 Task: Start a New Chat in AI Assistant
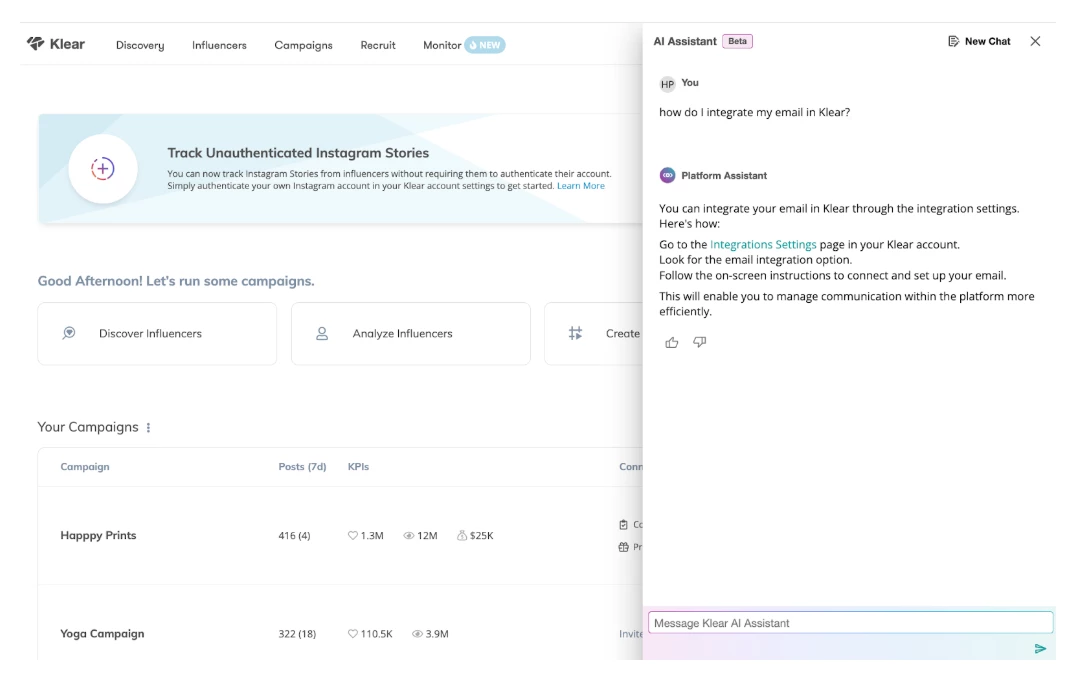(979, 42)
